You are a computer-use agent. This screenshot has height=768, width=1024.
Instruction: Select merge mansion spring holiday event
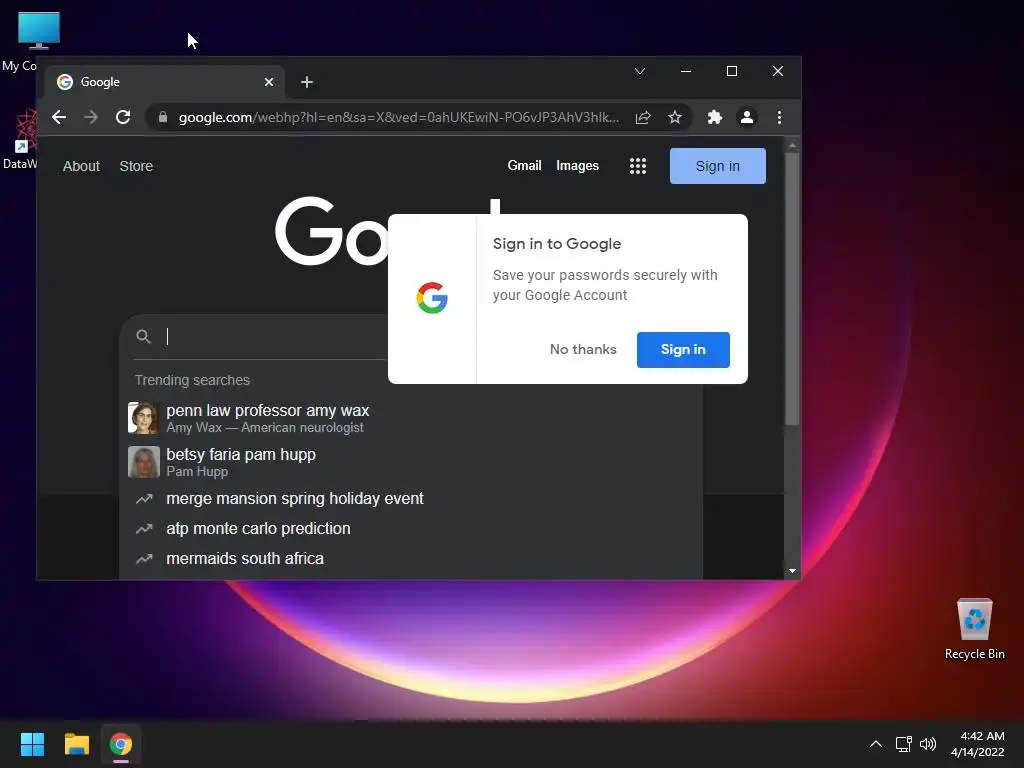click(x=411, y=499)
